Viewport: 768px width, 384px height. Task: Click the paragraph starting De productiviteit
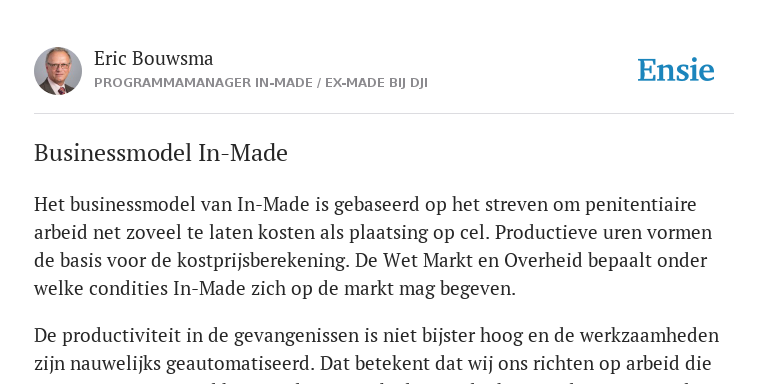(x=376, y=355)
